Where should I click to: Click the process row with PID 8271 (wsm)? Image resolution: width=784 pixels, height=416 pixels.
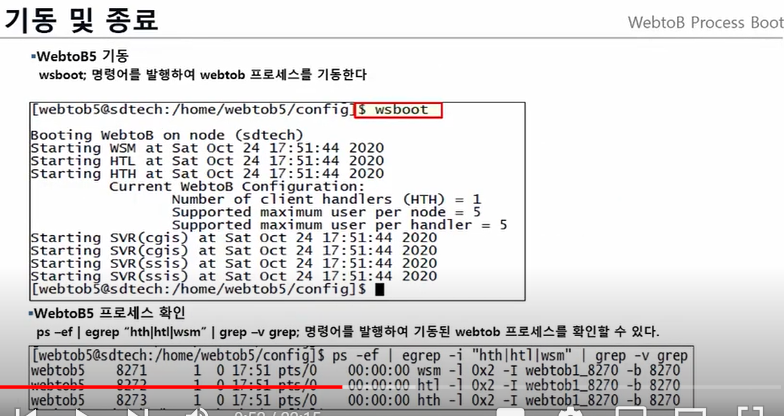(356, 371)
